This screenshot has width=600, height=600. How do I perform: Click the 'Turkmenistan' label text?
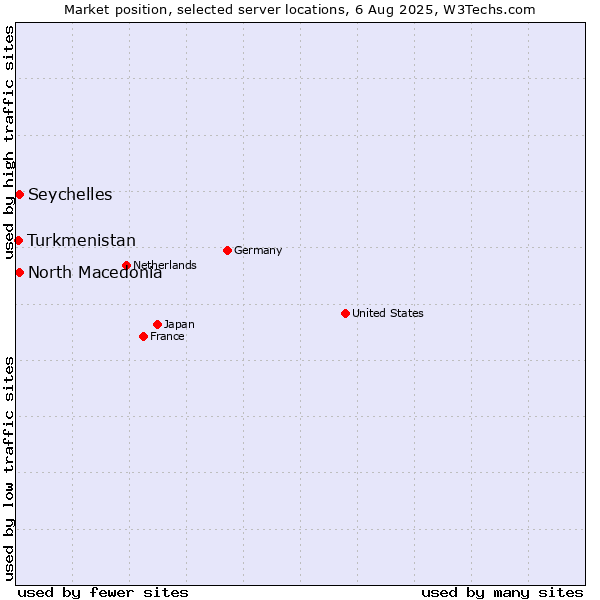pos(82,241)
